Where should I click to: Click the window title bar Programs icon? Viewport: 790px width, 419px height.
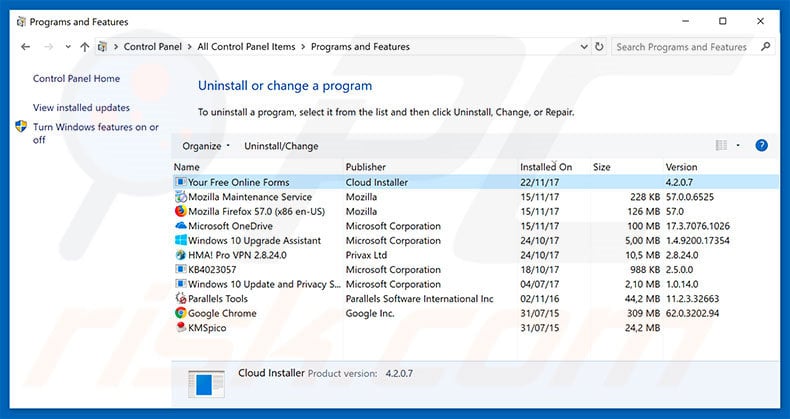[21, 22]
